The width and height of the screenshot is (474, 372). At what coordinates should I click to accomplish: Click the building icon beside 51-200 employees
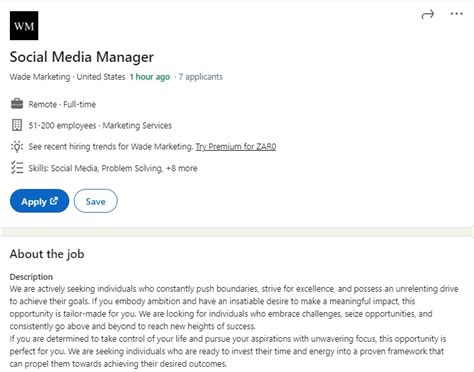tap(17, 125)
